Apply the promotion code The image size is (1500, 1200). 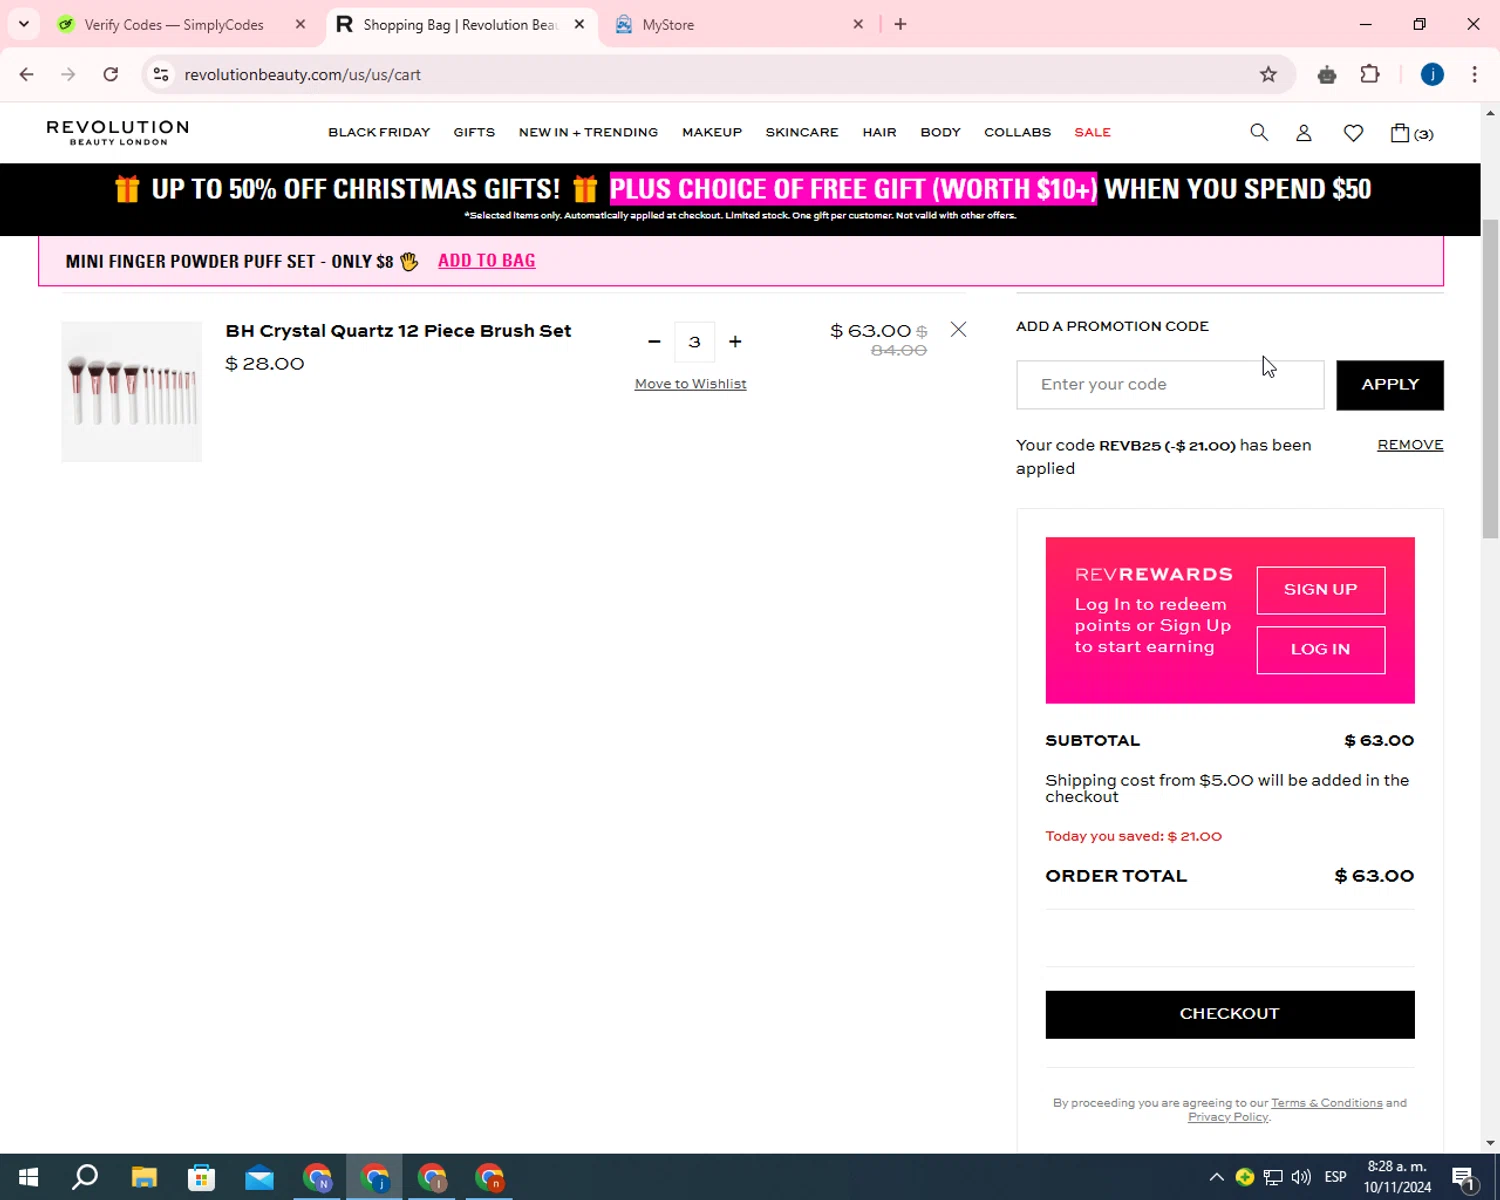pyautogui.click(x=1390, y=385)
